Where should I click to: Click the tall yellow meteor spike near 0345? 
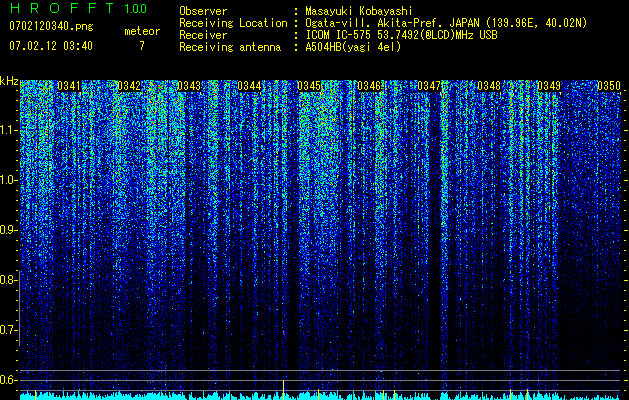[x=284, y=389]
